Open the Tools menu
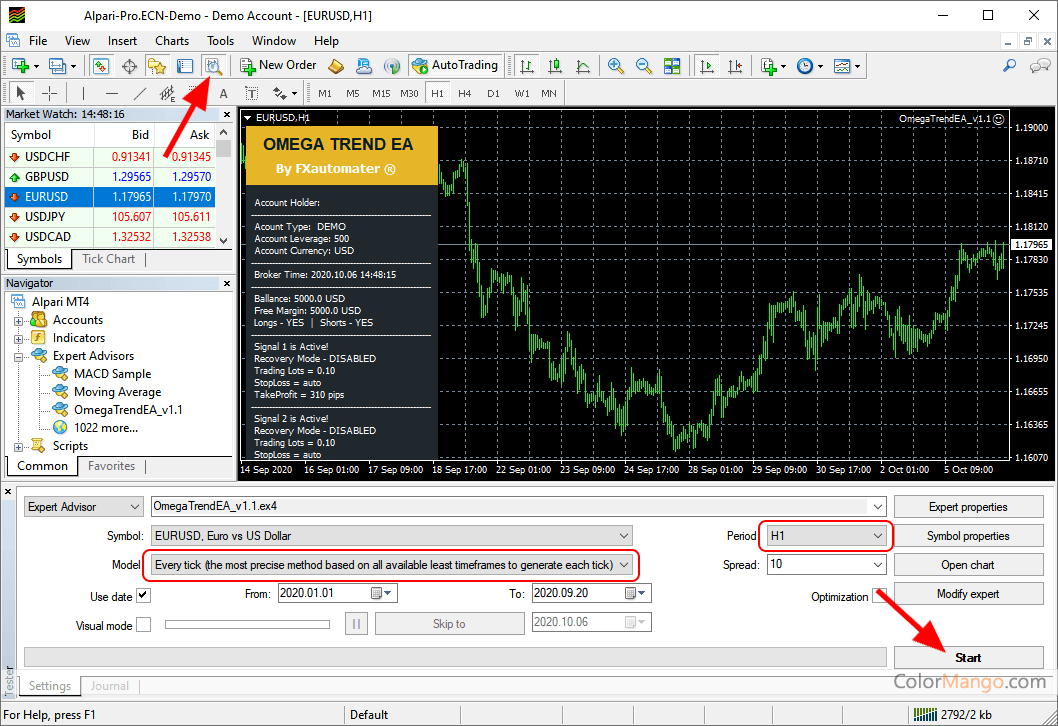 [221, 41]
